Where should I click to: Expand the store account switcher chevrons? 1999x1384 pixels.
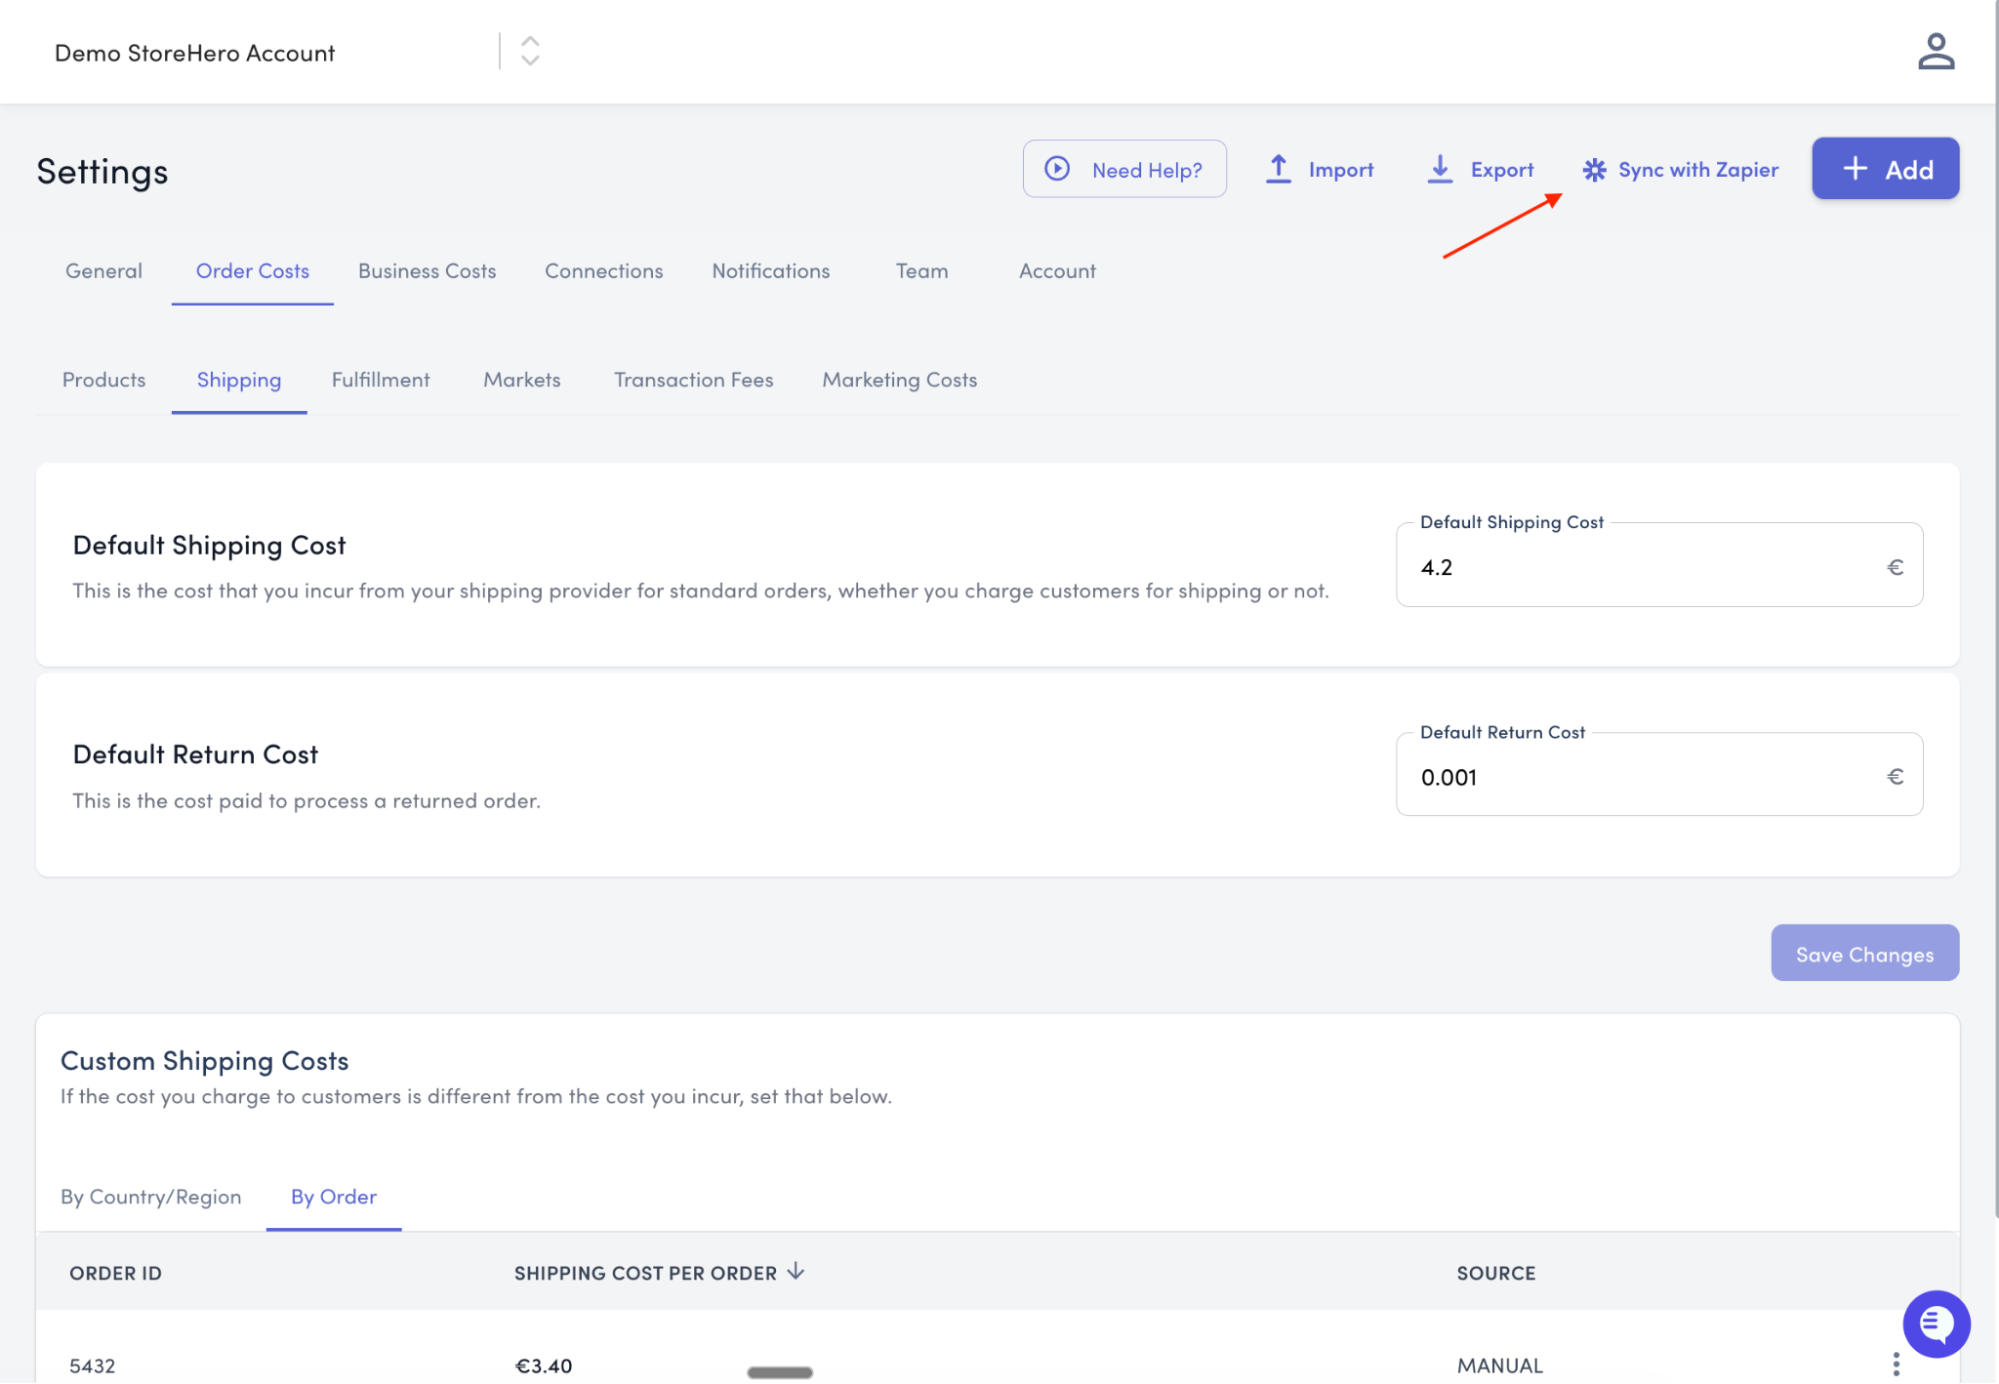coord(530,51)
